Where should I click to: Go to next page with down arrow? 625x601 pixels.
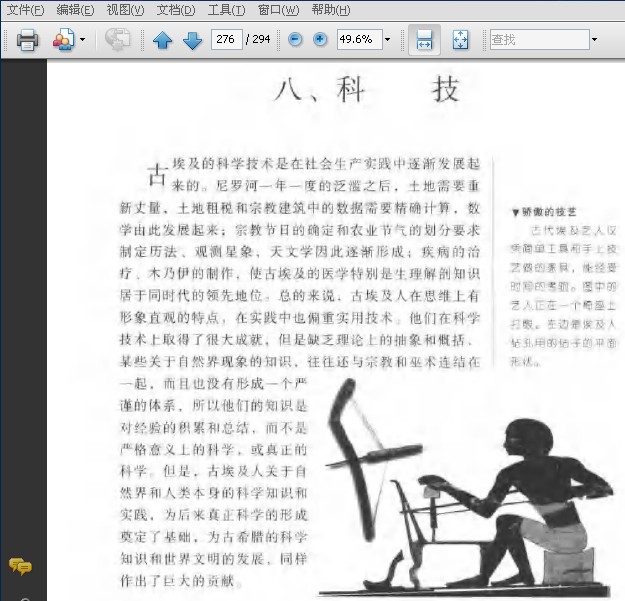(x=193, y=40)
